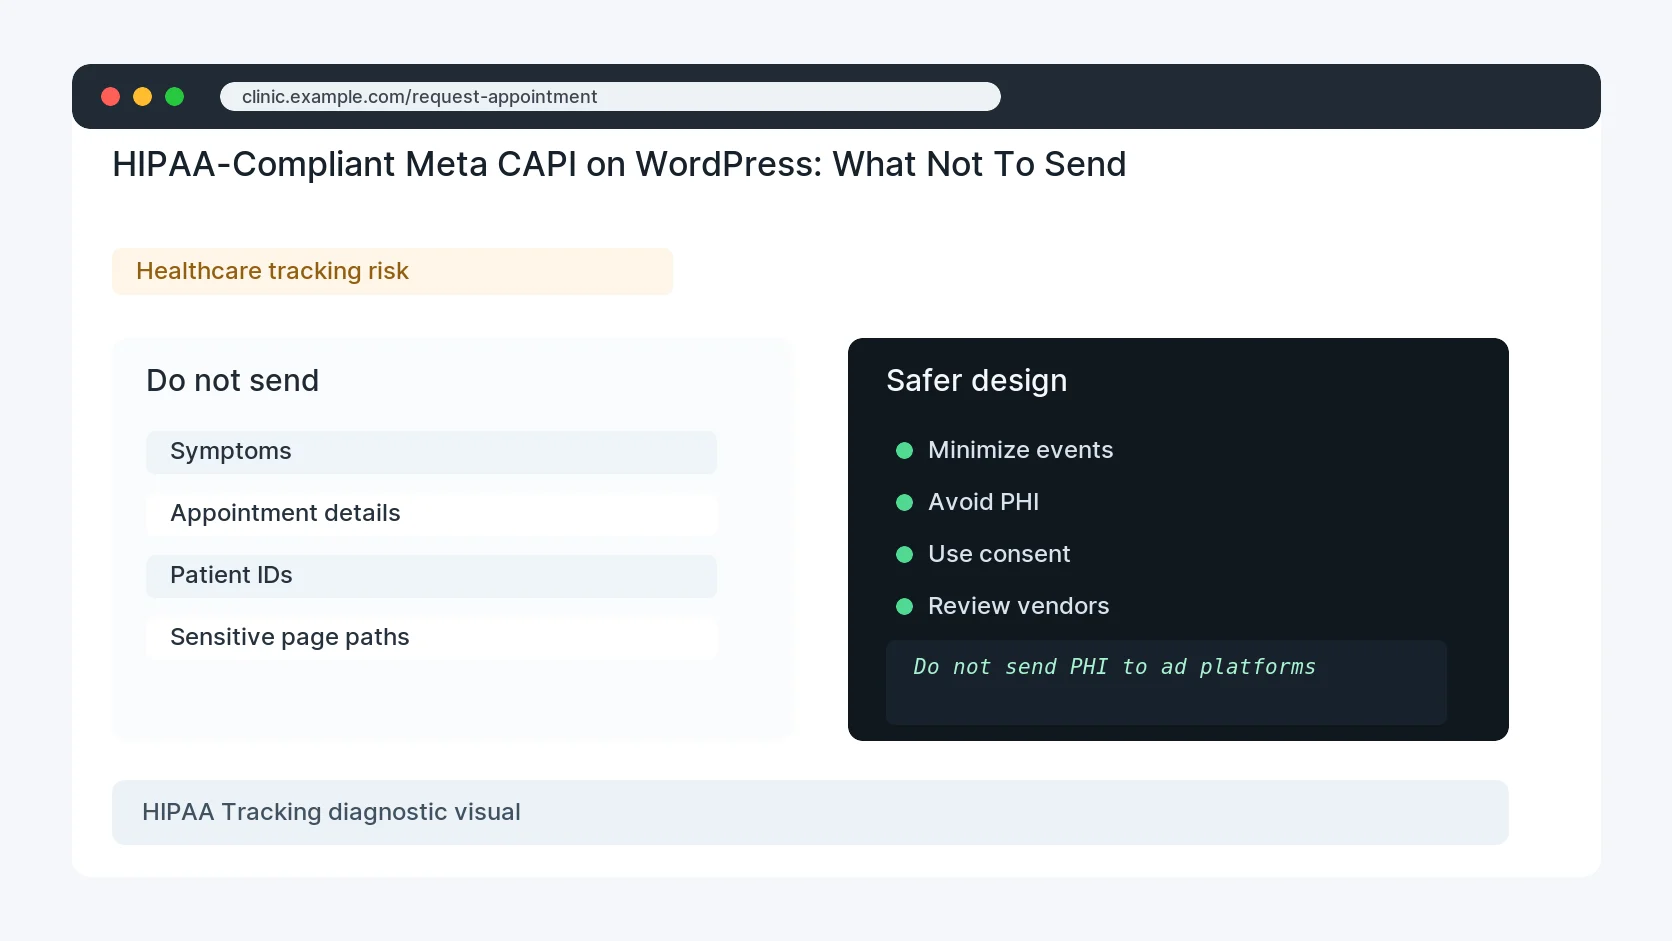The width and height of the screenshot is (1672, 941).
Task: Select the Symptoms row
Action: [431, 452]
